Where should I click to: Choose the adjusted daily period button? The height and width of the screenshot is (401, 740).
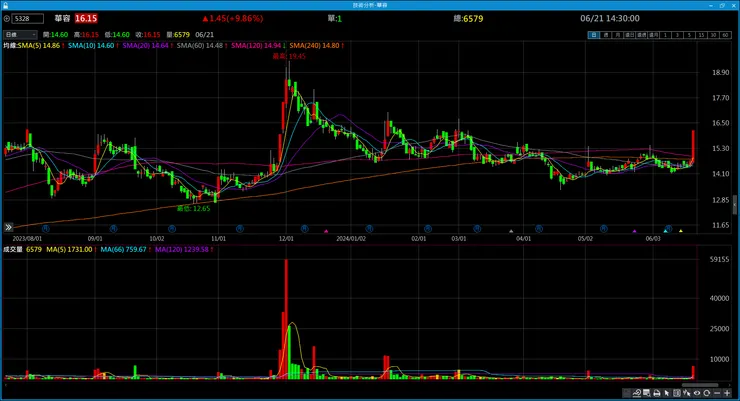click(x=630, y=35)
